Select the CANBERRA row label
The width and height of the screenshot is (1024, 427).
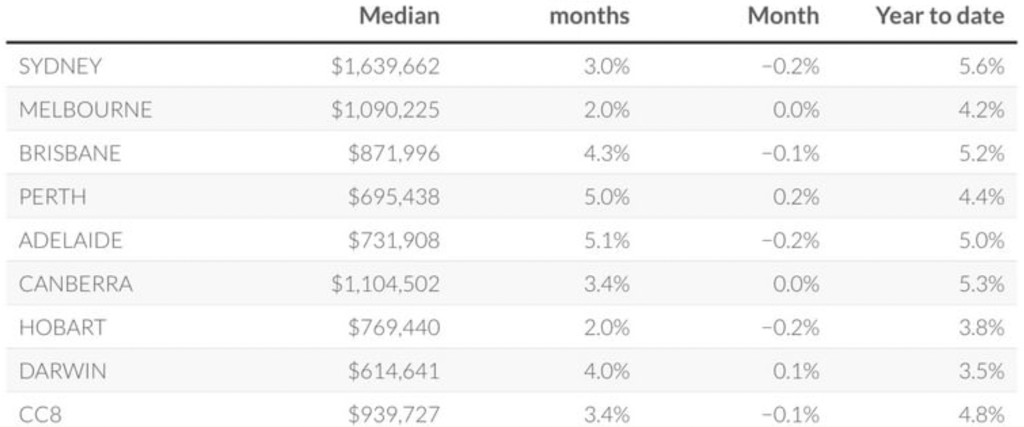click(75, 284)
